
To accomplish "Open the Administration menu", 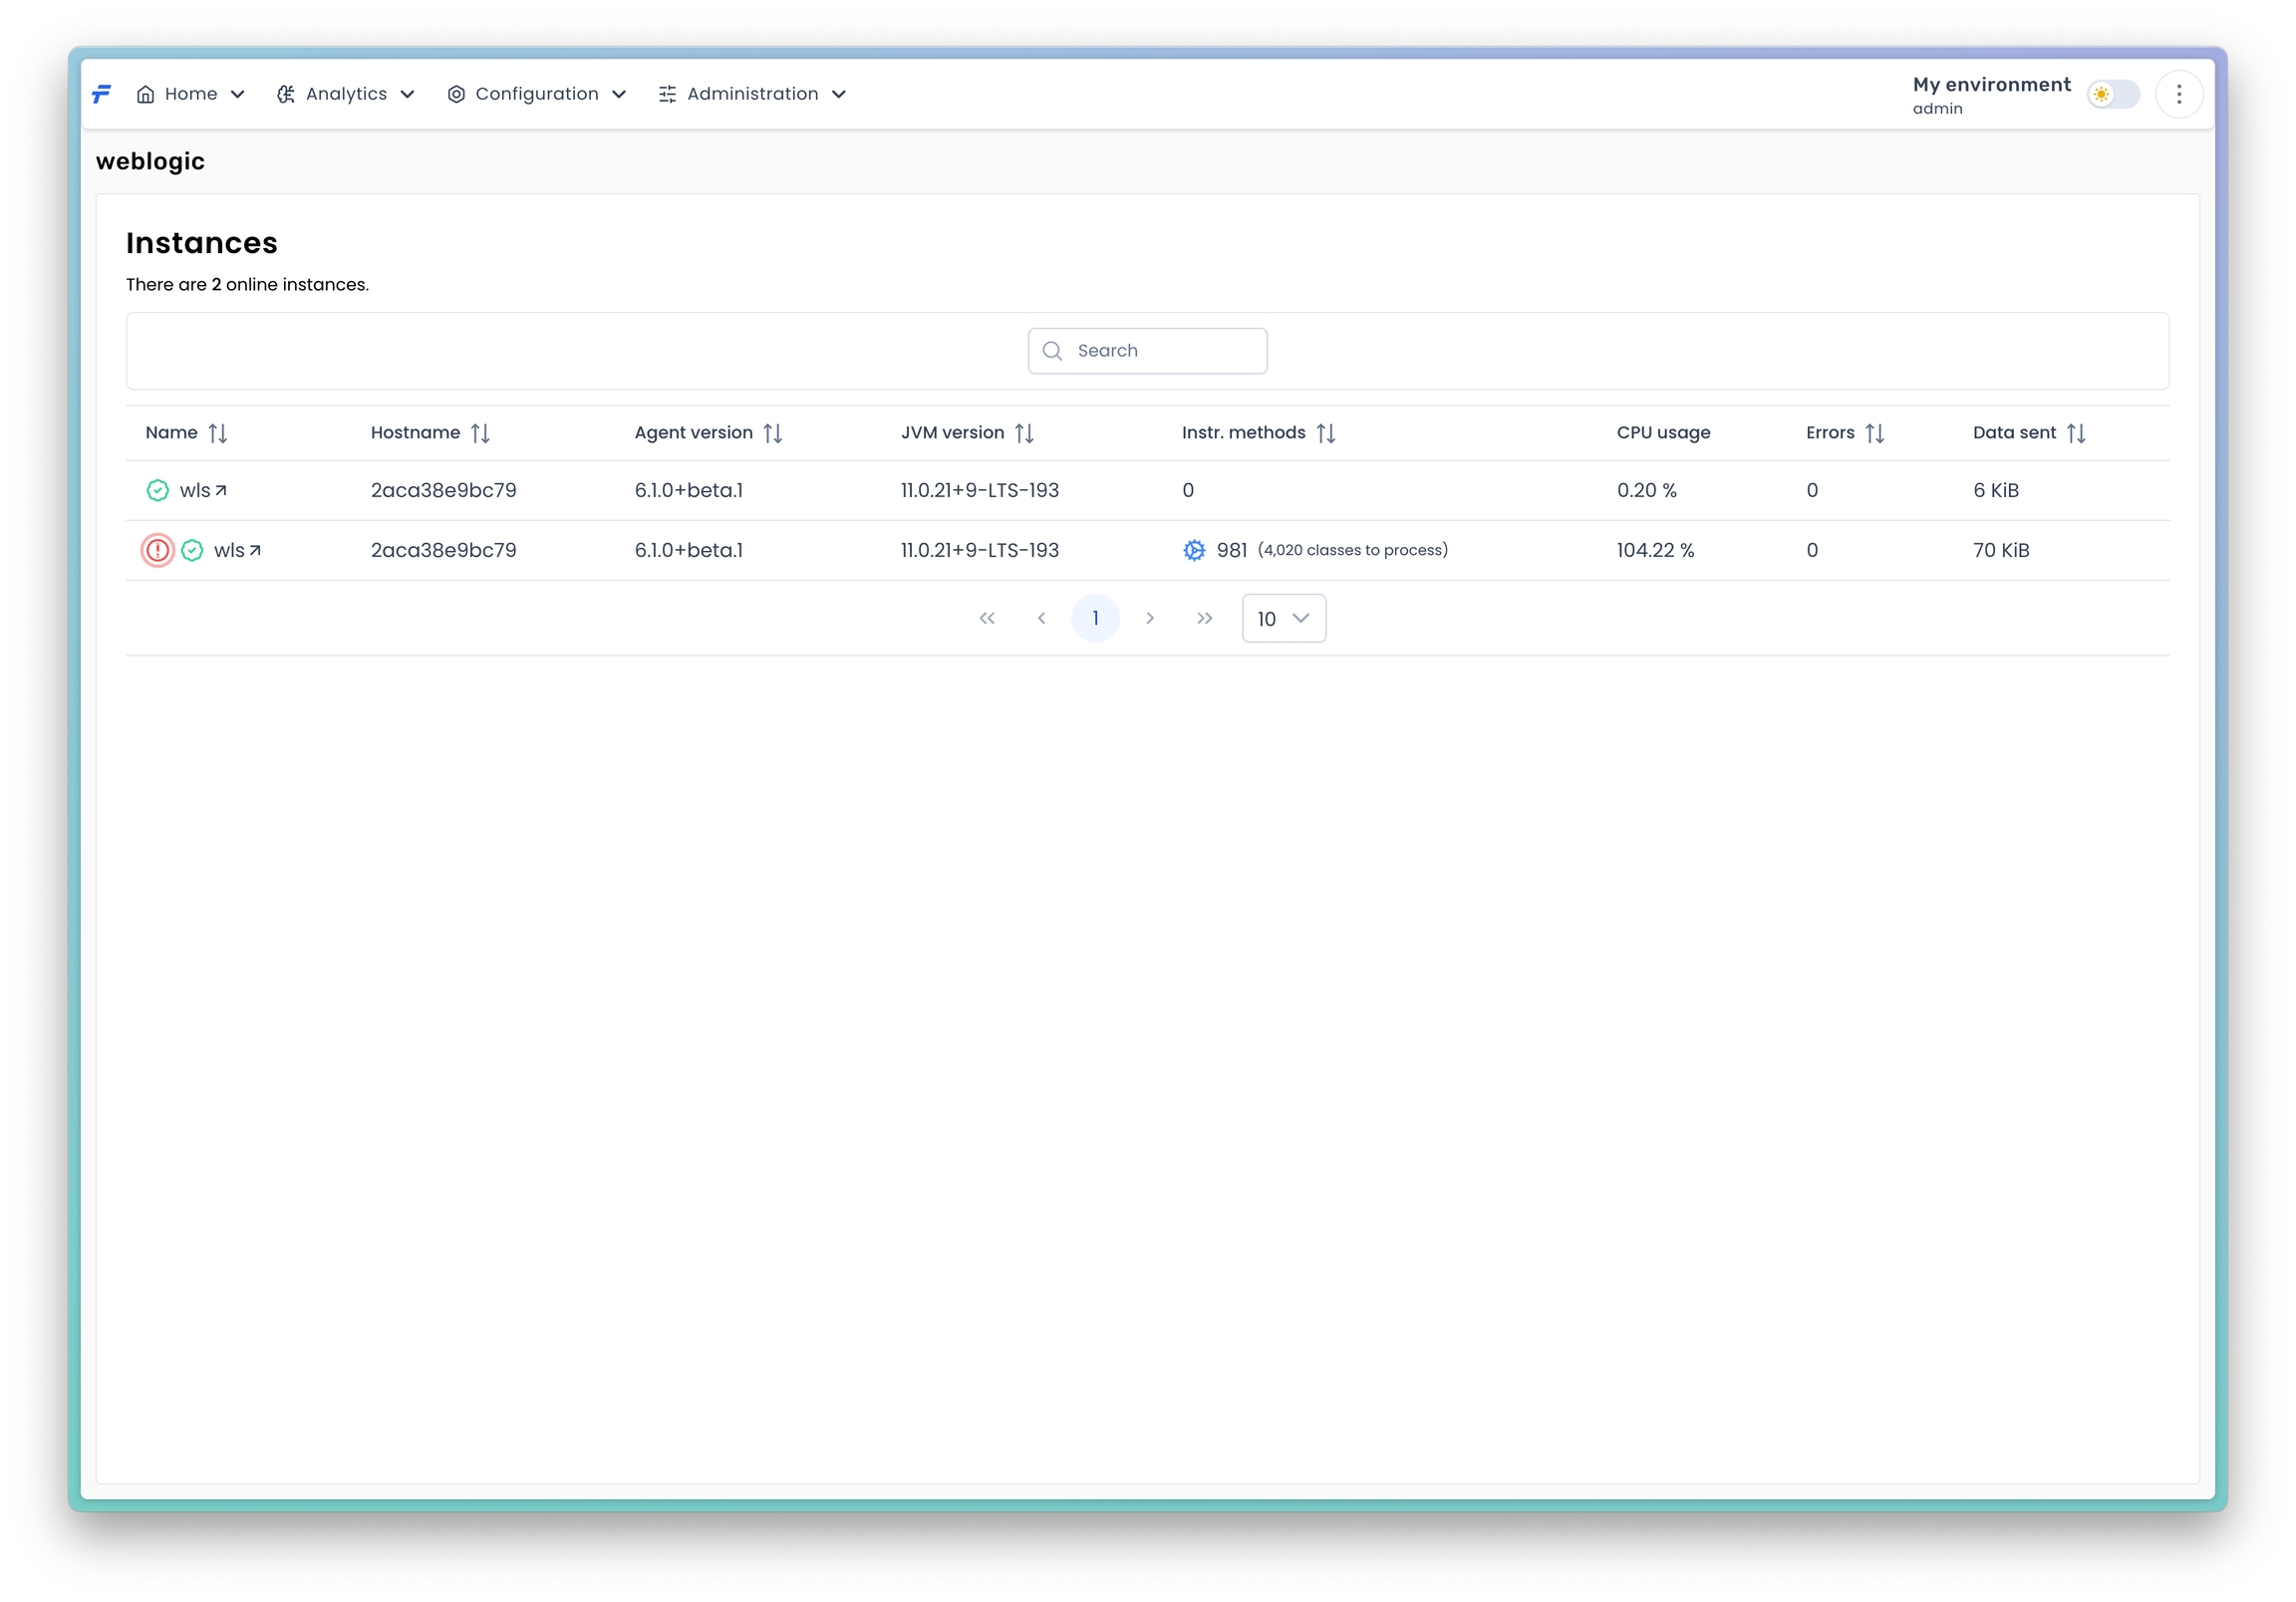I will point(752,94).
